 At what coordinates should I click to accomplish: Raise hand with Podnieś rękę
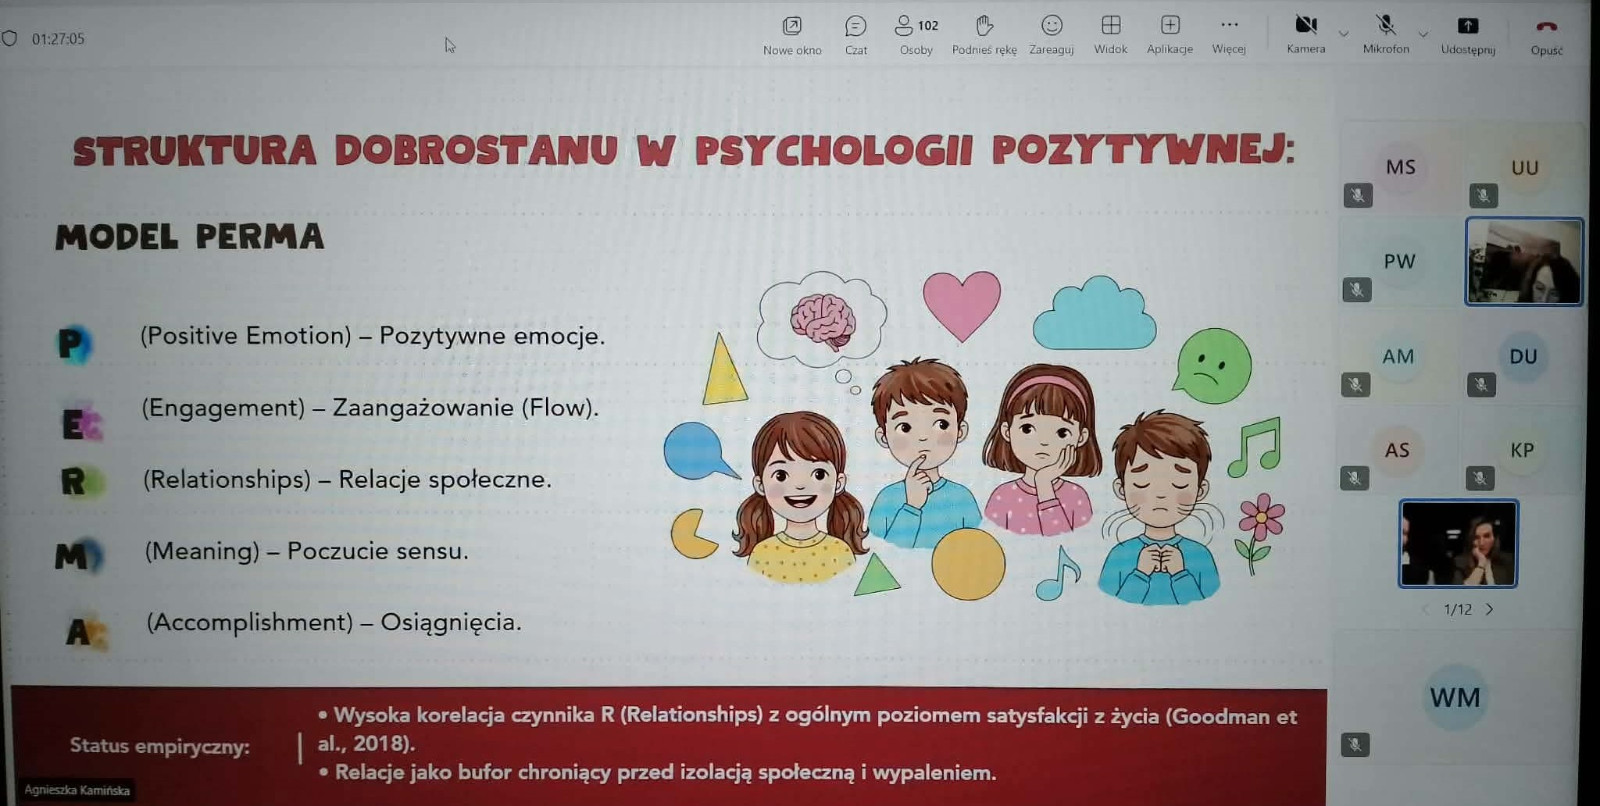(984, 34)
